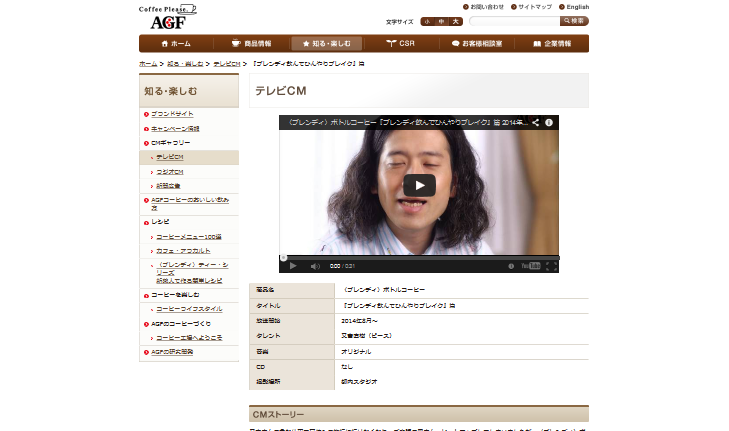Set font size to small (小)
This screenshot has height=431, width=729.
pyautogui.click(x=427, y=21)
